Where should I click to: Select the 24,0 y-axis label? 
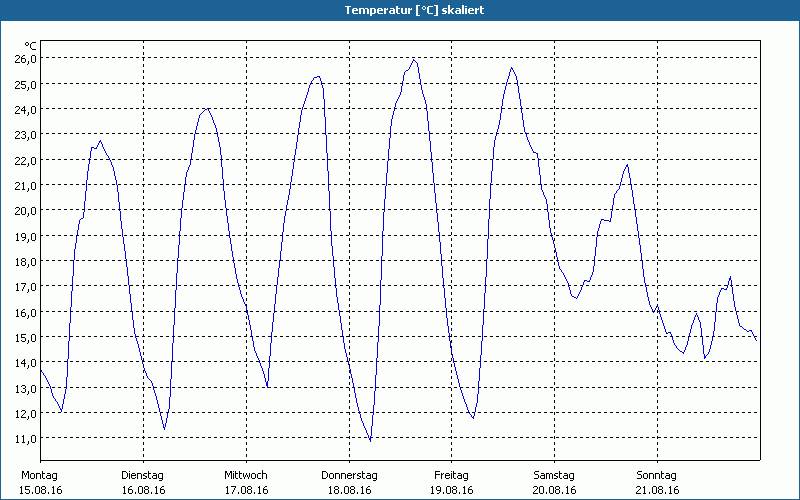point(26,109)
